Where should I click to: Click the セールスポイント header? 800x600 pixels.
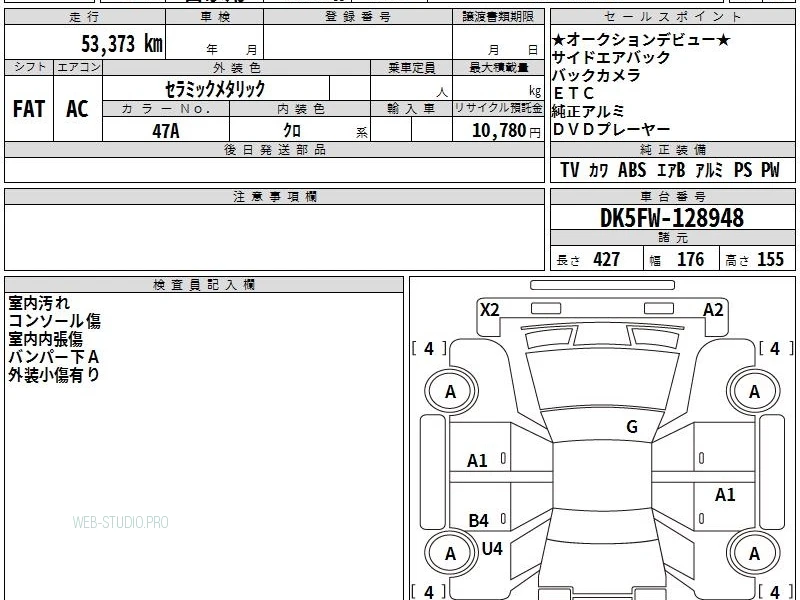coord(673,17)
